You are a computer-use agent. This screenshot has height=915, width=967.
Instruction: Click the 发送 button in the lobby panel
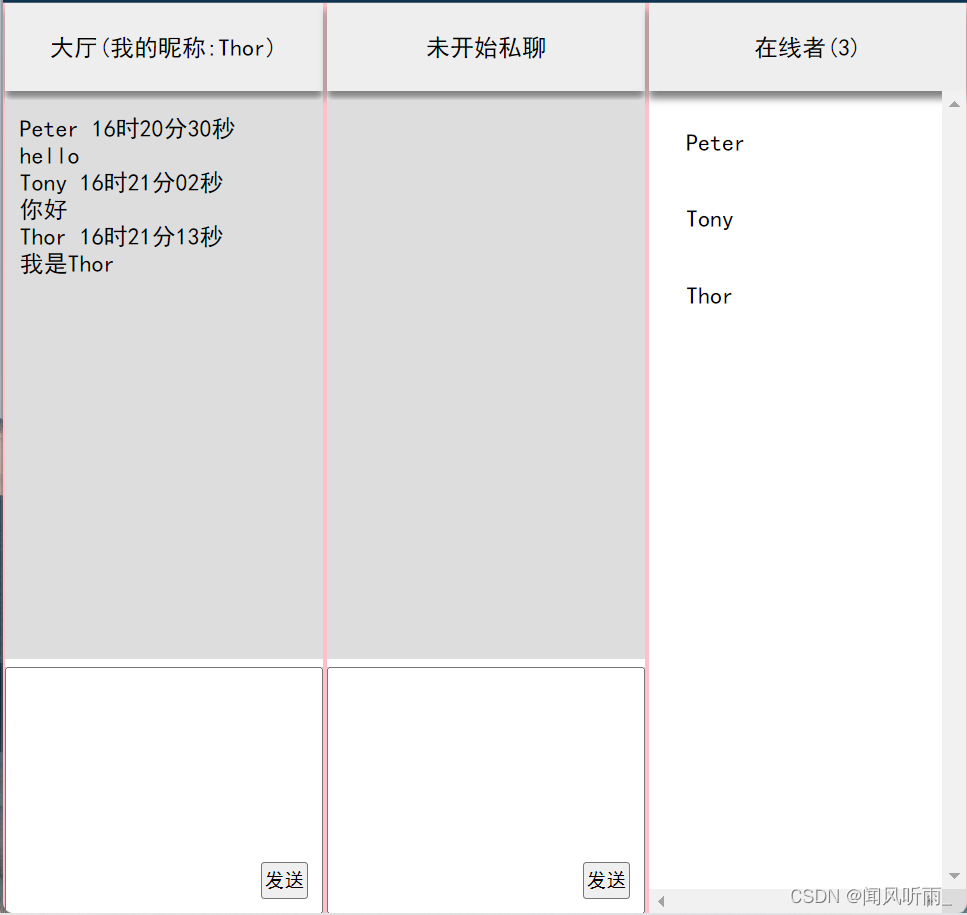[x=284, y=880]
